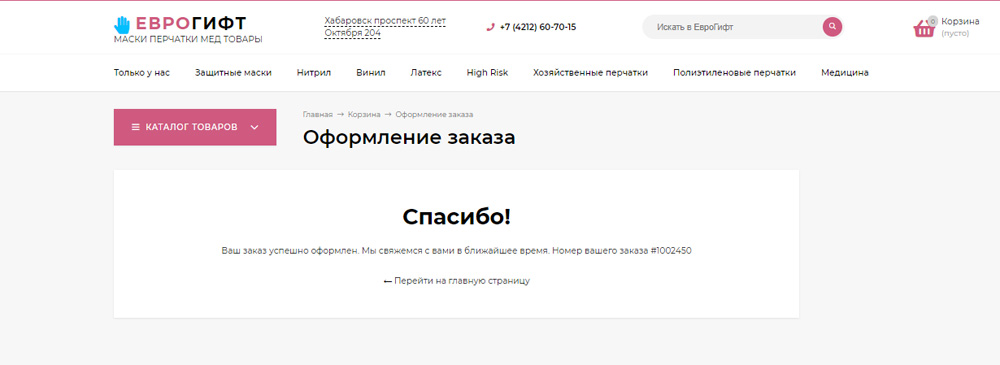
Task: Expand the Каталог товаров chevron
Action: [x=254, y=127]
